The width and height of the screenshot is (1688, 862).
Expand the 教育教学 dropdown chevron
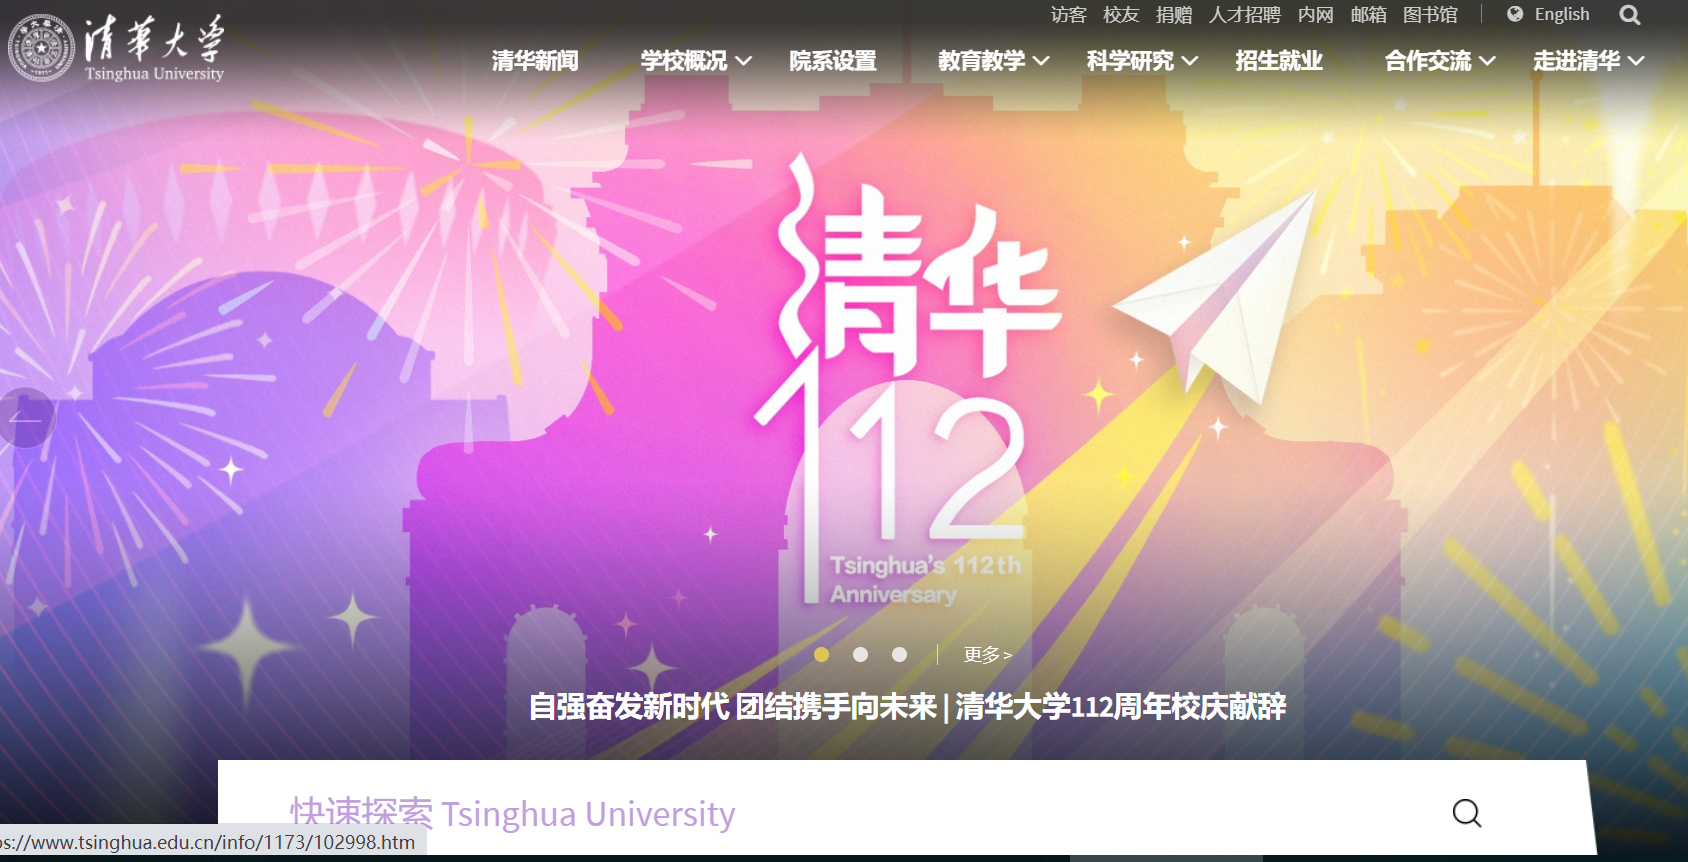1041,61
